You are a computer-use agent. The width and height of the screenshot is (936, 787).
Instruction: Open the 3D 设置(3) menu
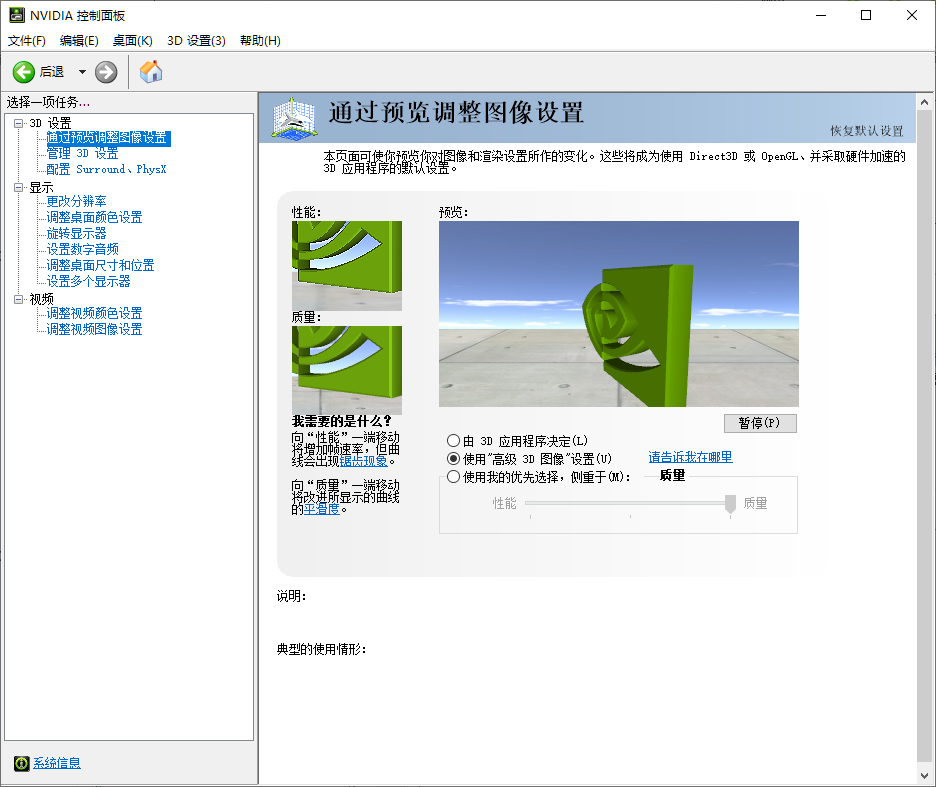196,41
